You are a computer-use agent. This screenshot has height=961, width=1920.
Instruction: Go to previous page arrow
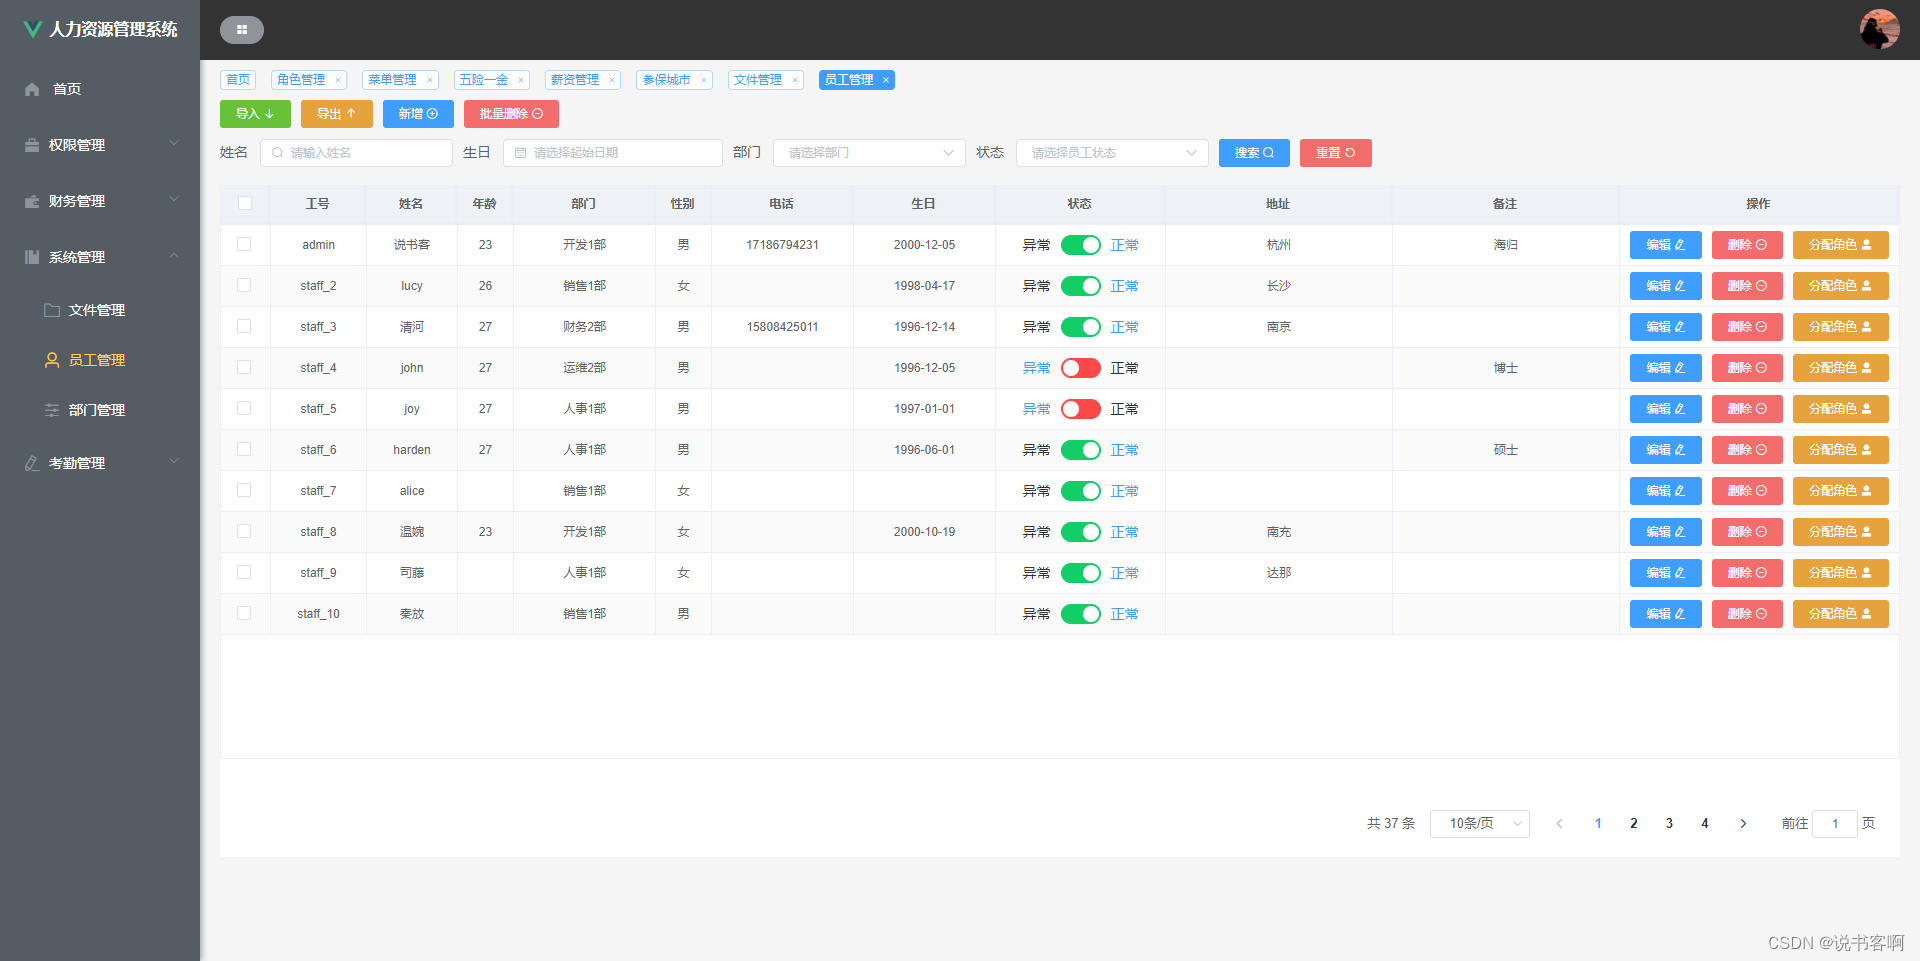1559,824
